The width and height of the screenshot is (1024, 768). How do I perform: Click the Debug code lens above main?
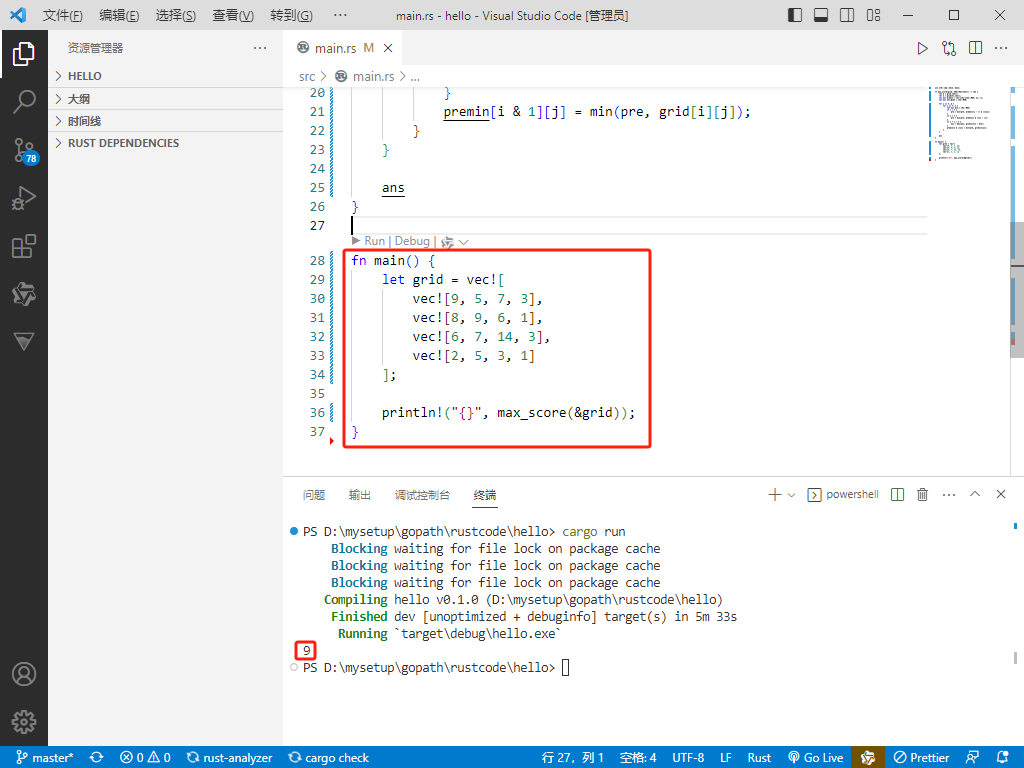[412, 241]
